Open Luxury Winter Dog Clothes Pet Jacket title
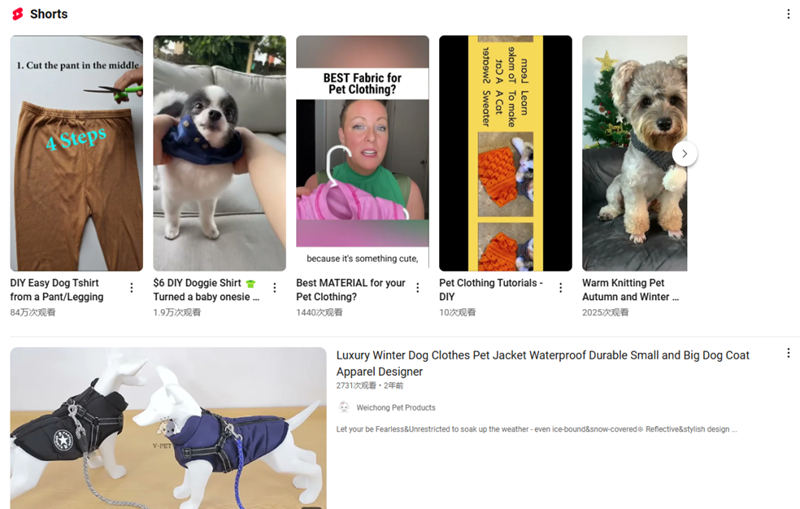This screenshot has height=509, width=800. pyautogui.click(x=542, y=363)
